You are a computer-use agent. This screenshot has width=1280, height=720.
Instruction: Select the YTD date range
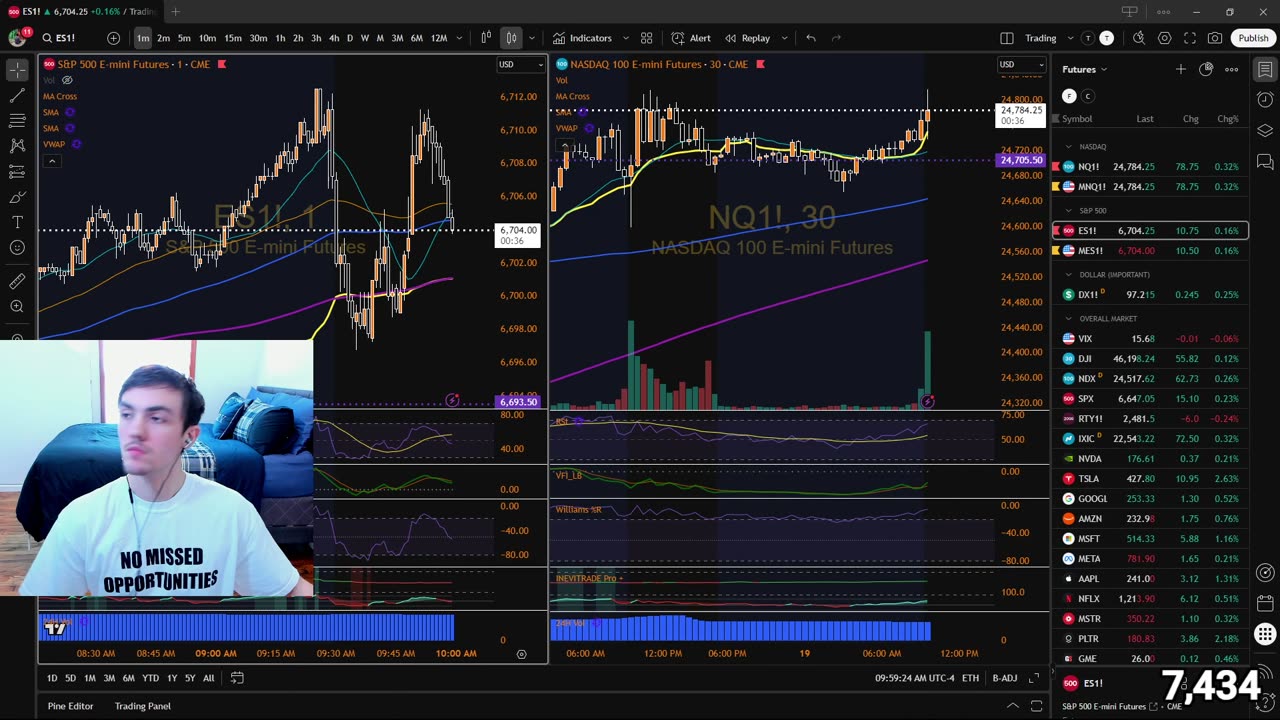click(x=150, y=678)
